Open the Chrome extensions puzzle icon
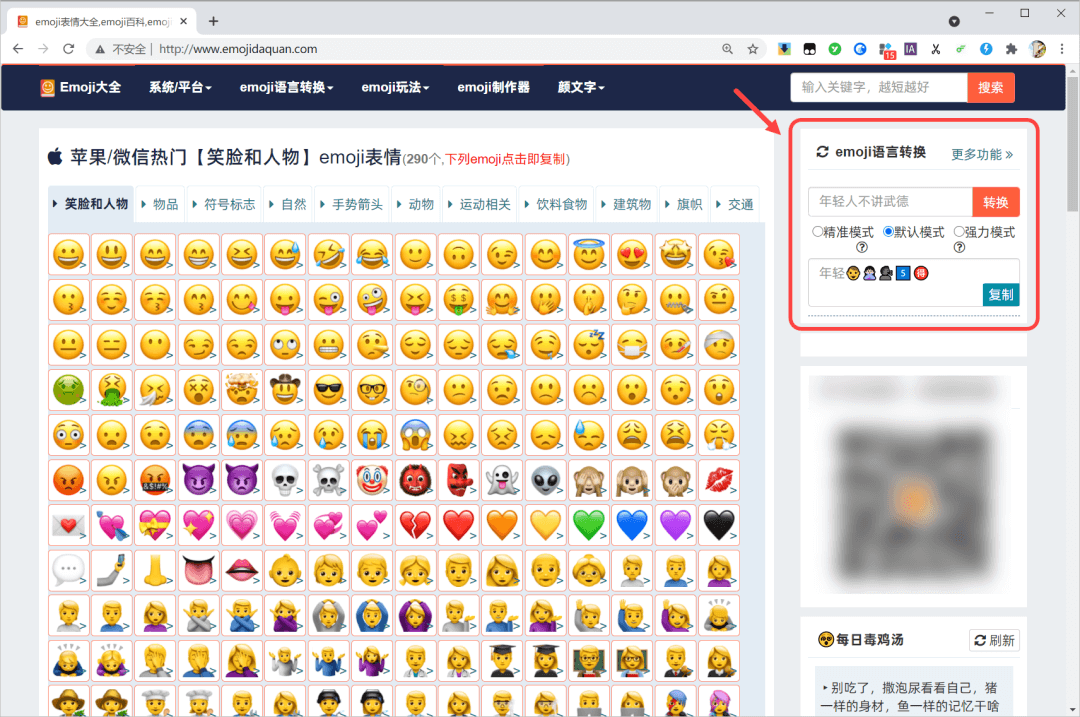This screenshot has height=717, width=1080. [x=1011, y=49]
